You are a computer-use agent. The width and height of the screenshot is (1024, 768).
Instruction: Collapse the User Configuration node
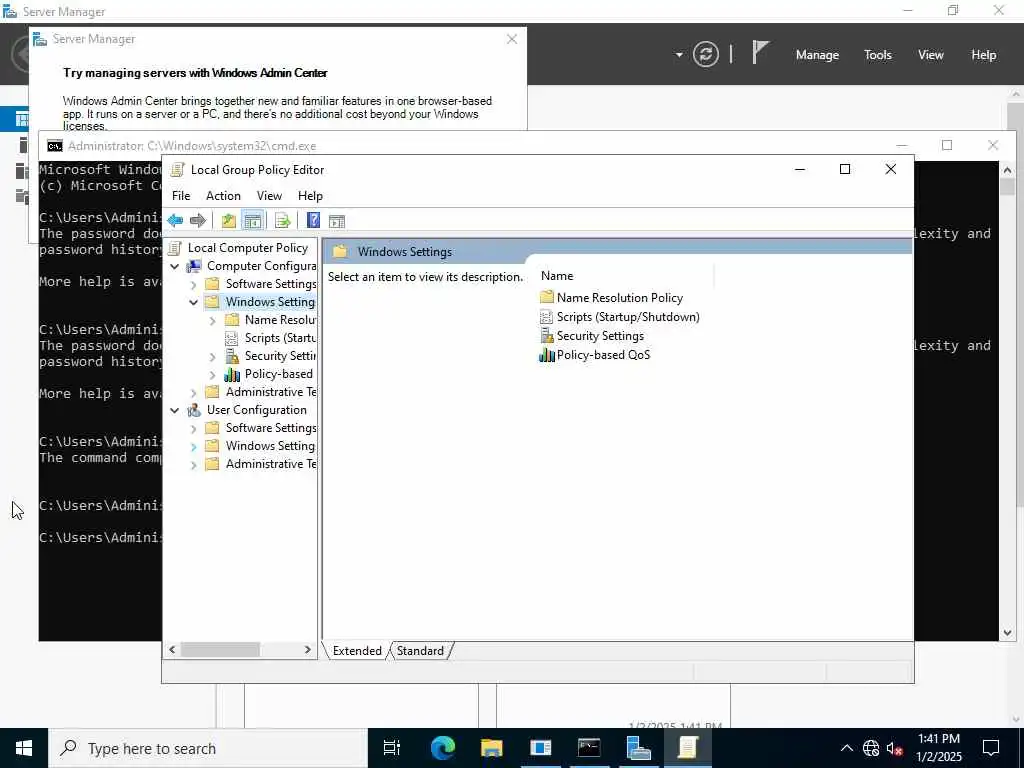[174, 411]
